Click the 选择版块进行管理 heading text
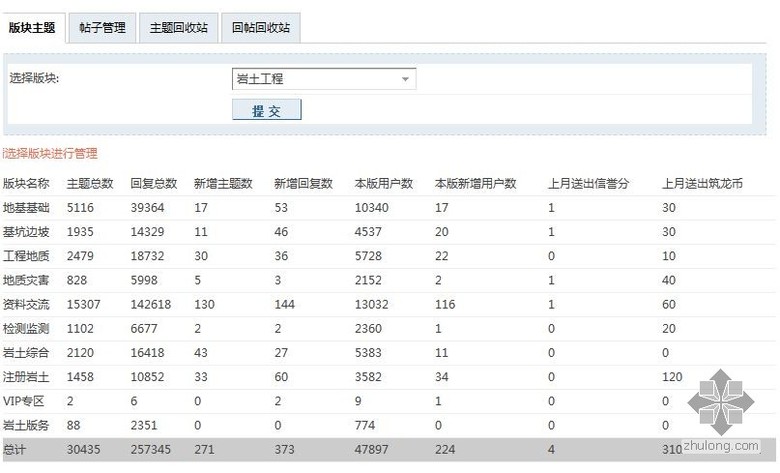 click(x=51, y=153)
